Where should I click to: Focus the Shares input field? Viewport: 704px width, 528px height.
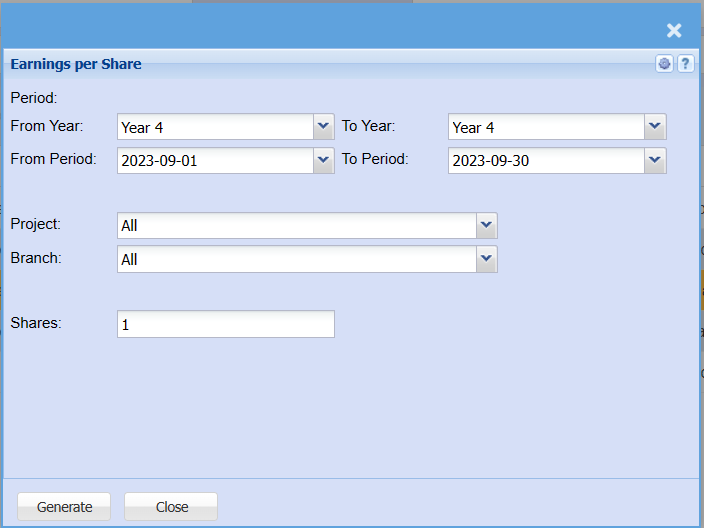(226, 324)
